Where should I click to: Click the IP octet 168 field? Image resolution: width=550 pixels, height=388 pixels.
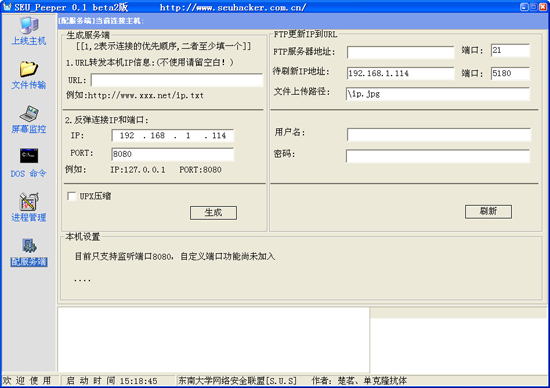(x=157, y=136)
